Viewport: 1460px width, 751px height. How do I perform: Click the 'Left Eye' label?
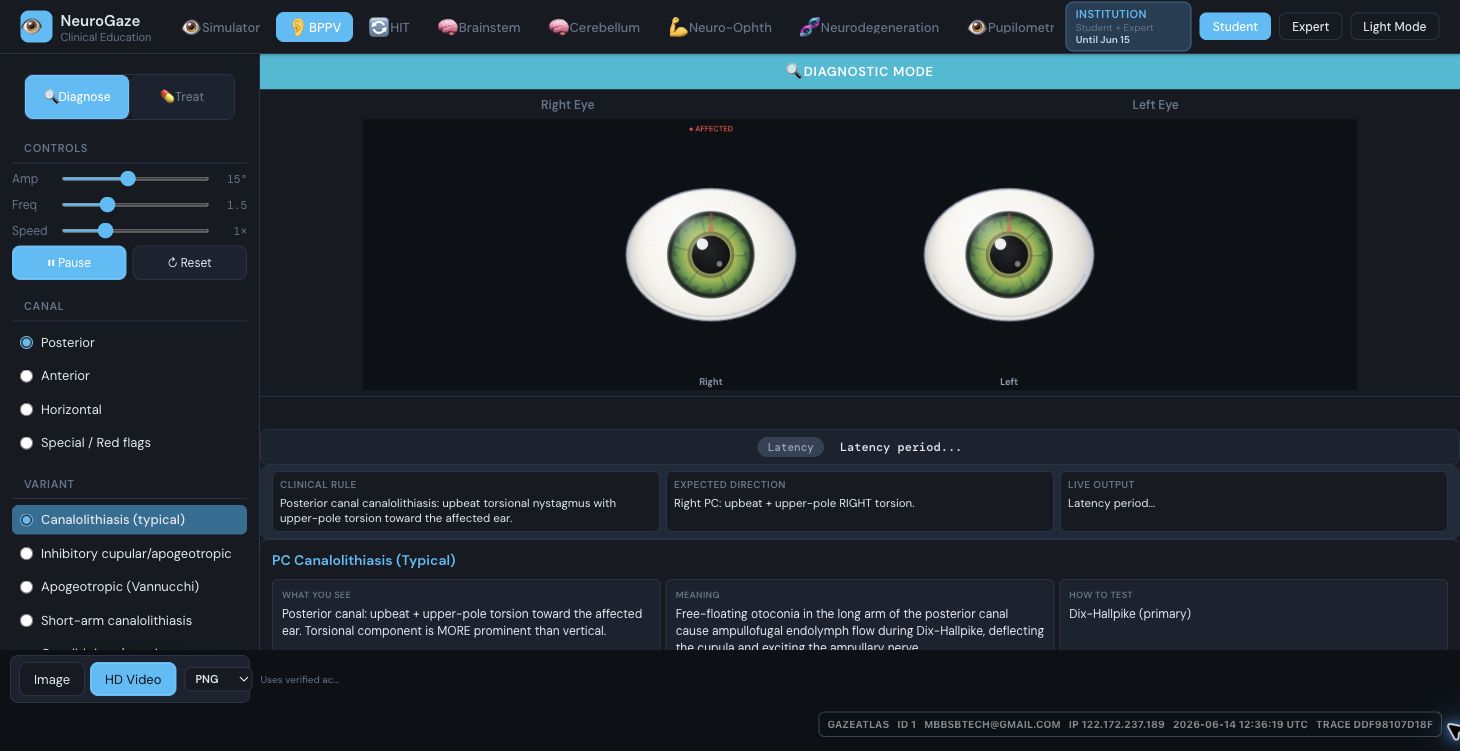tap(1155, 105)
